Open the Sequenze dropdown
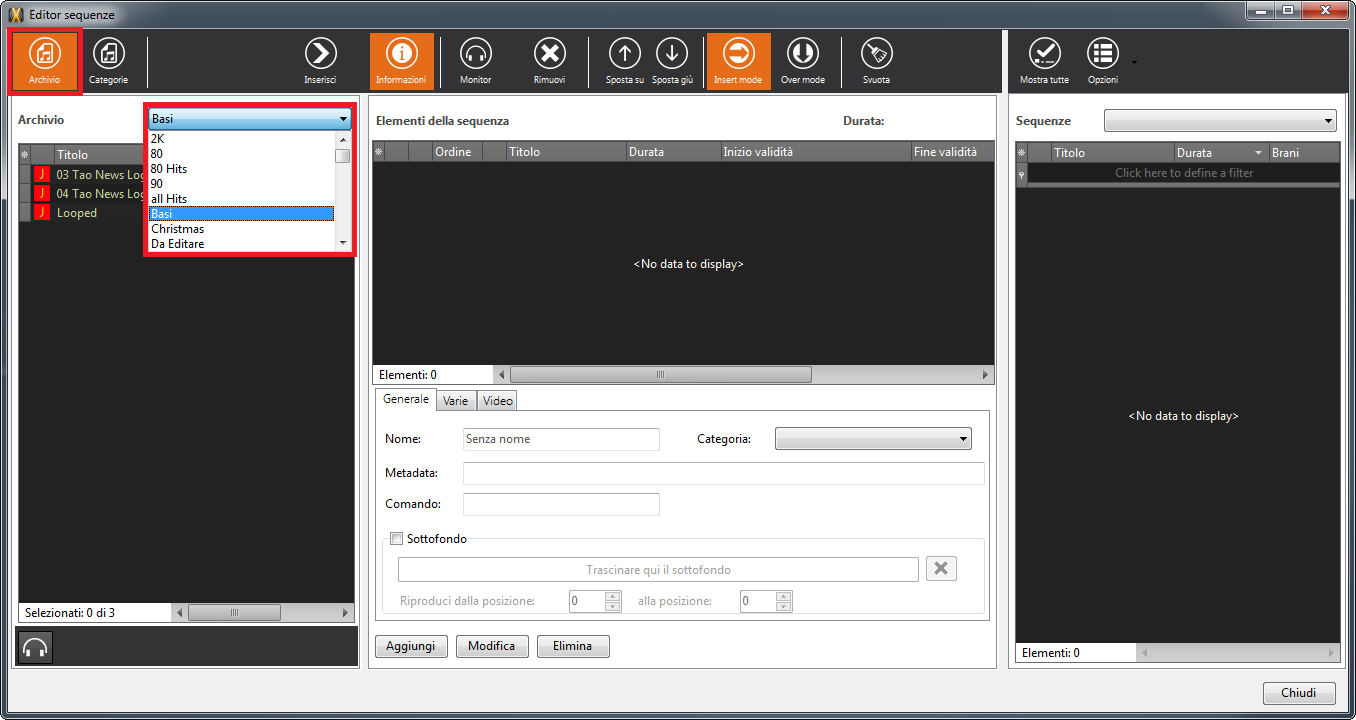This screenshot has height=720, width=1356. tap(1220, 120)
